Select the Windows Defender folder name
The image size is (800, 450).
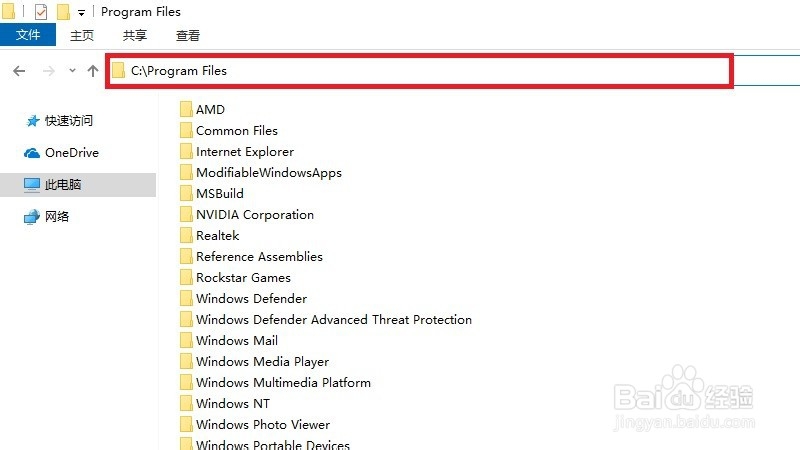tap(252, 298)
